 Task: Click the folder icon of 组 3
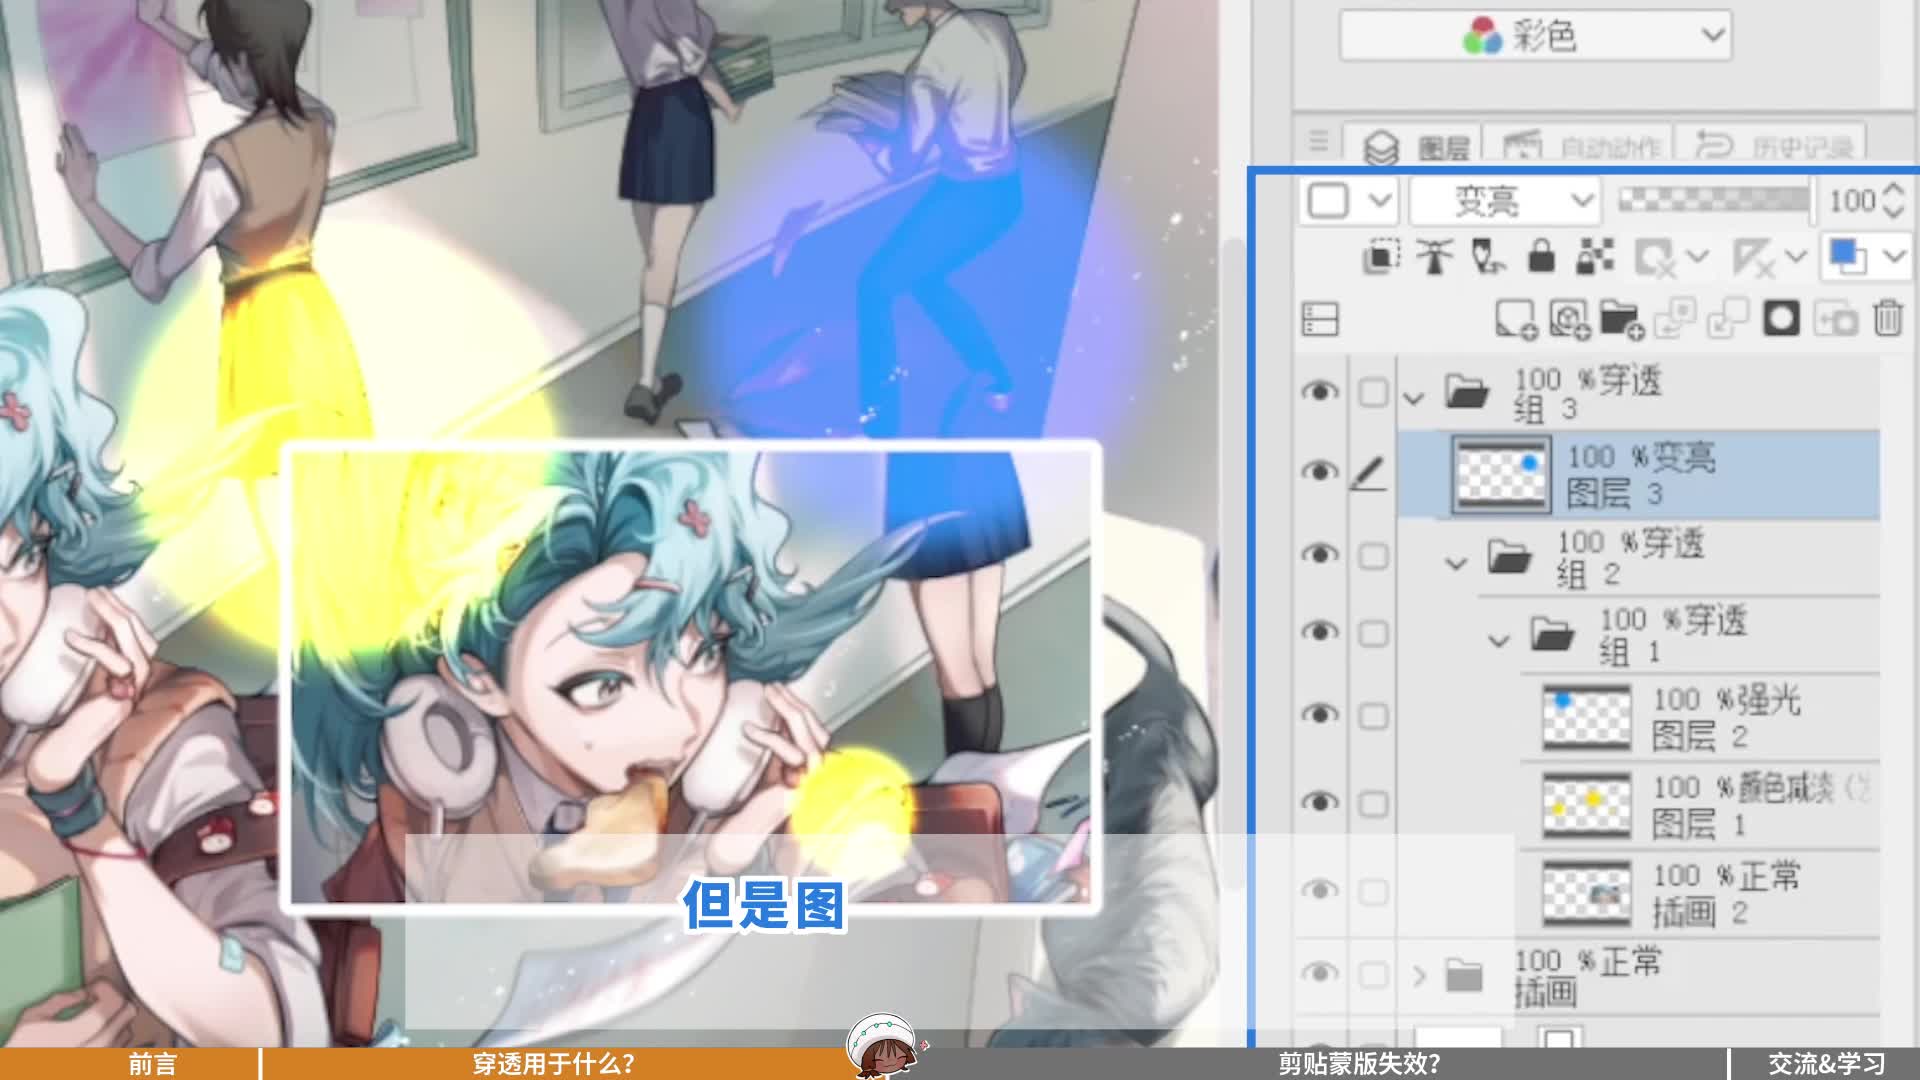click(x=1467, y=391)
